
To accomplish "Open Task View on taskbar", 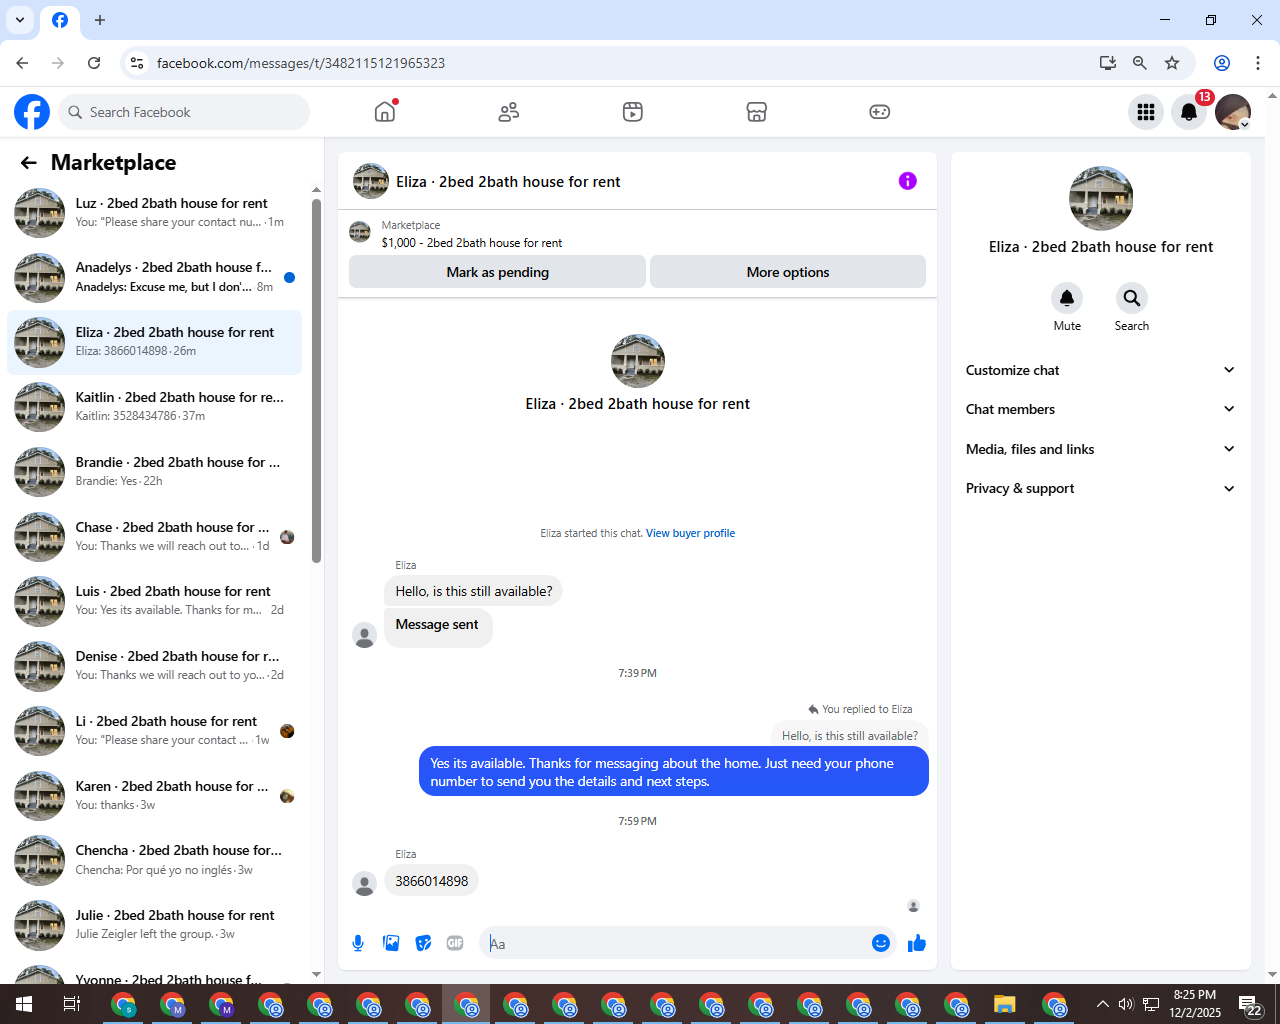I will pyautogui.click(x=72, y=1004).
